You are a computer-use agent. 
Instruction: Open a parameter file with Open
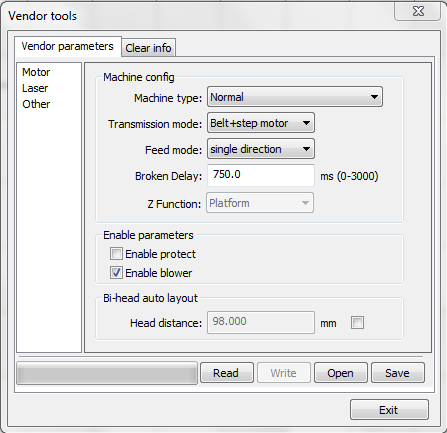[x=340, y=373]
